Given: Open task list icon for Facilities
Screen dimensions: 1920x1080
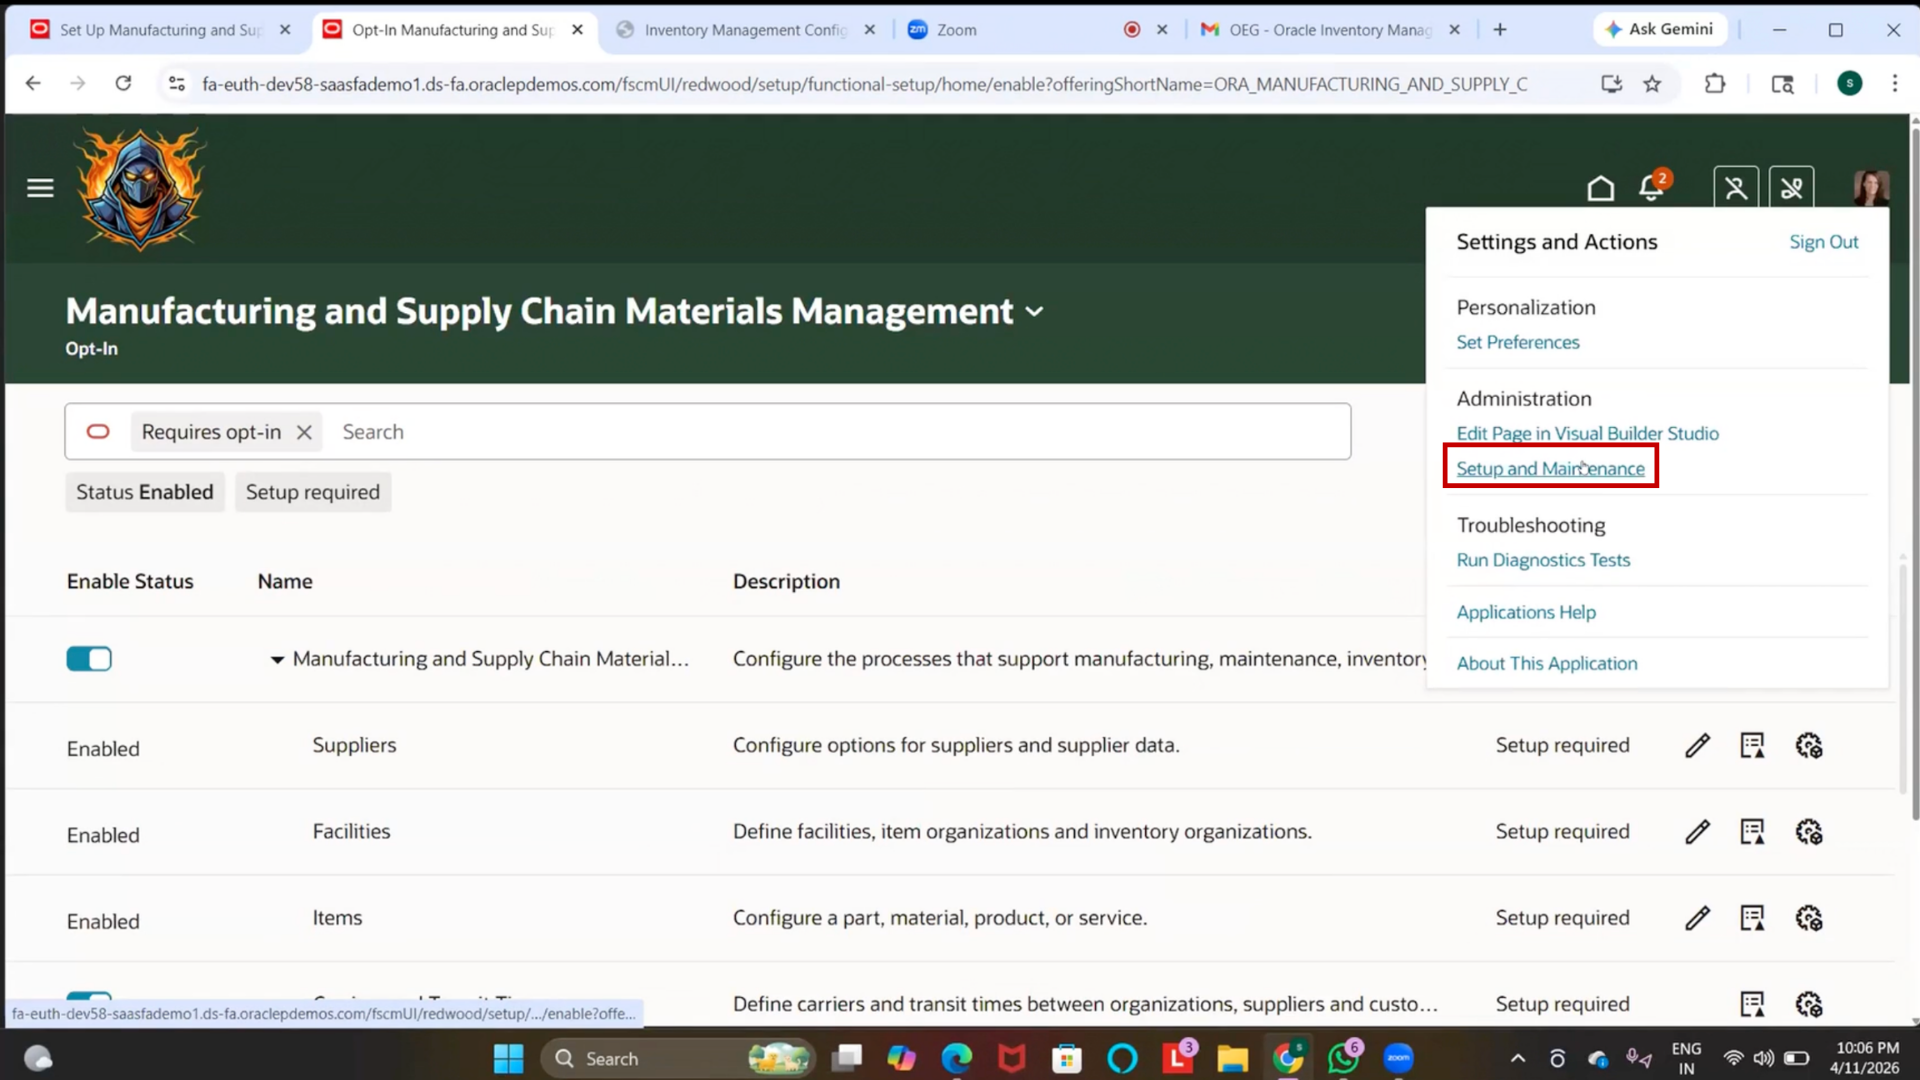Looking at the screenshot, I should point(1752,832).
